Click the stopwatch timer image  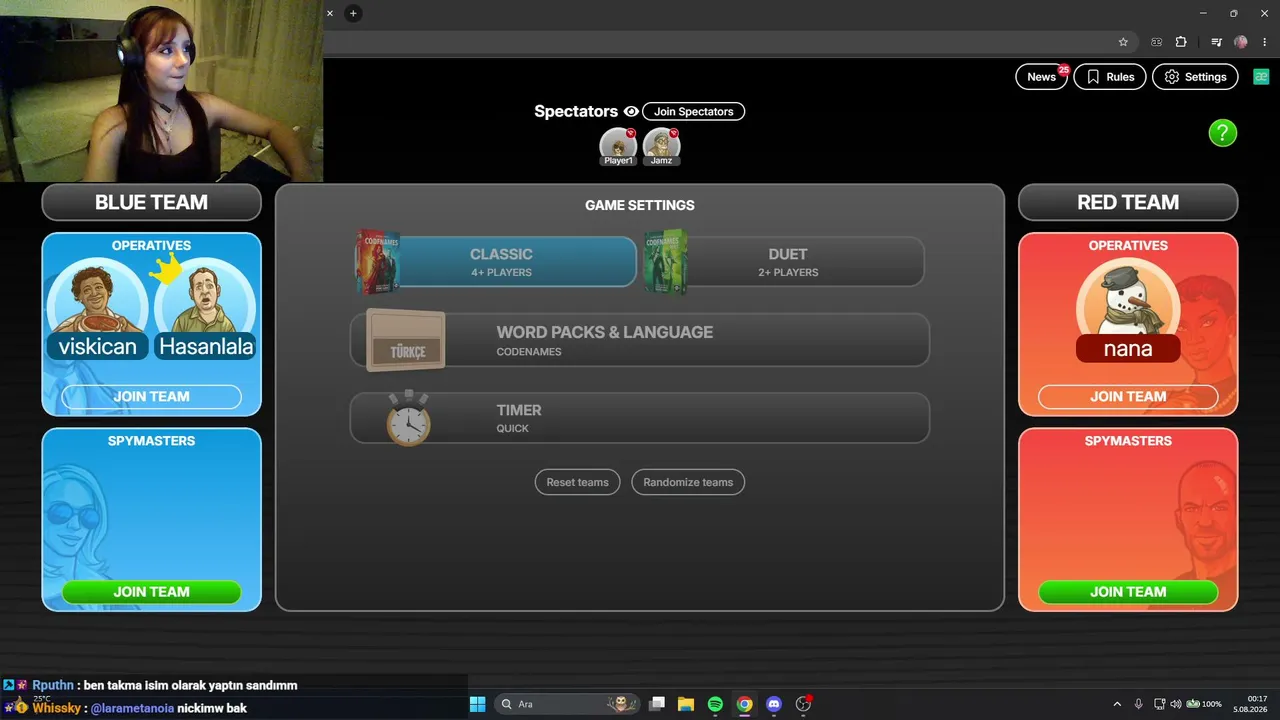tap(409, 419)
